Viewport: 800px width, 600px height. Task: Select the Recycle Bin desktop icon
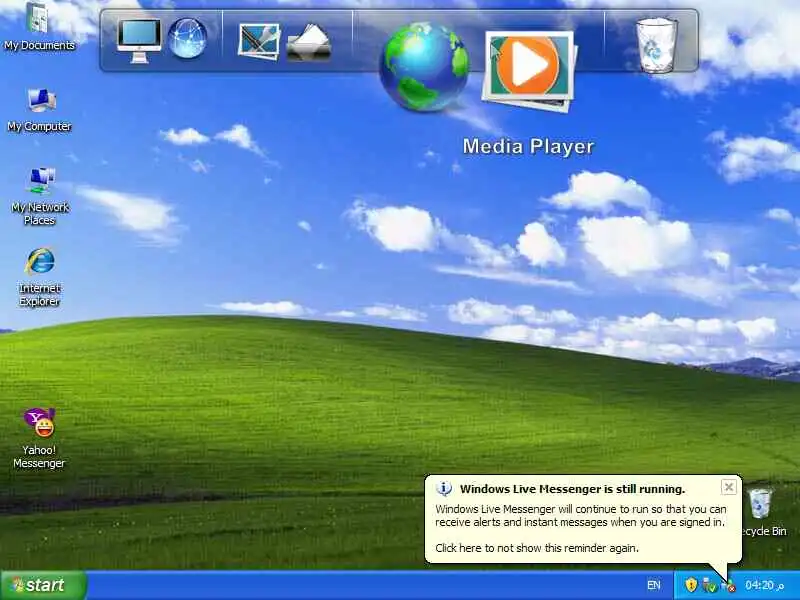(x=762, y=512)
